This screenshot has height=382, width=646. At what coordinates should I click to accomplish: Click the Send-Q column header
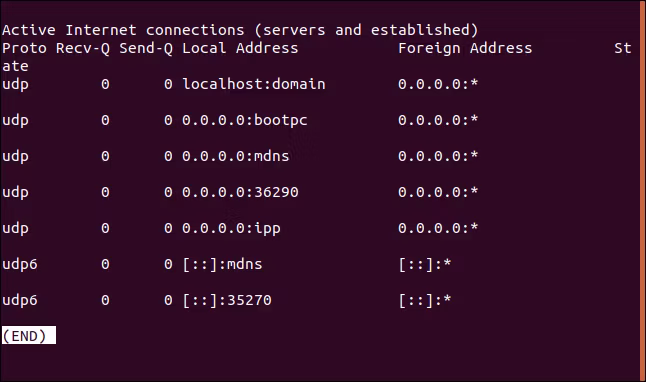point(146,48)
